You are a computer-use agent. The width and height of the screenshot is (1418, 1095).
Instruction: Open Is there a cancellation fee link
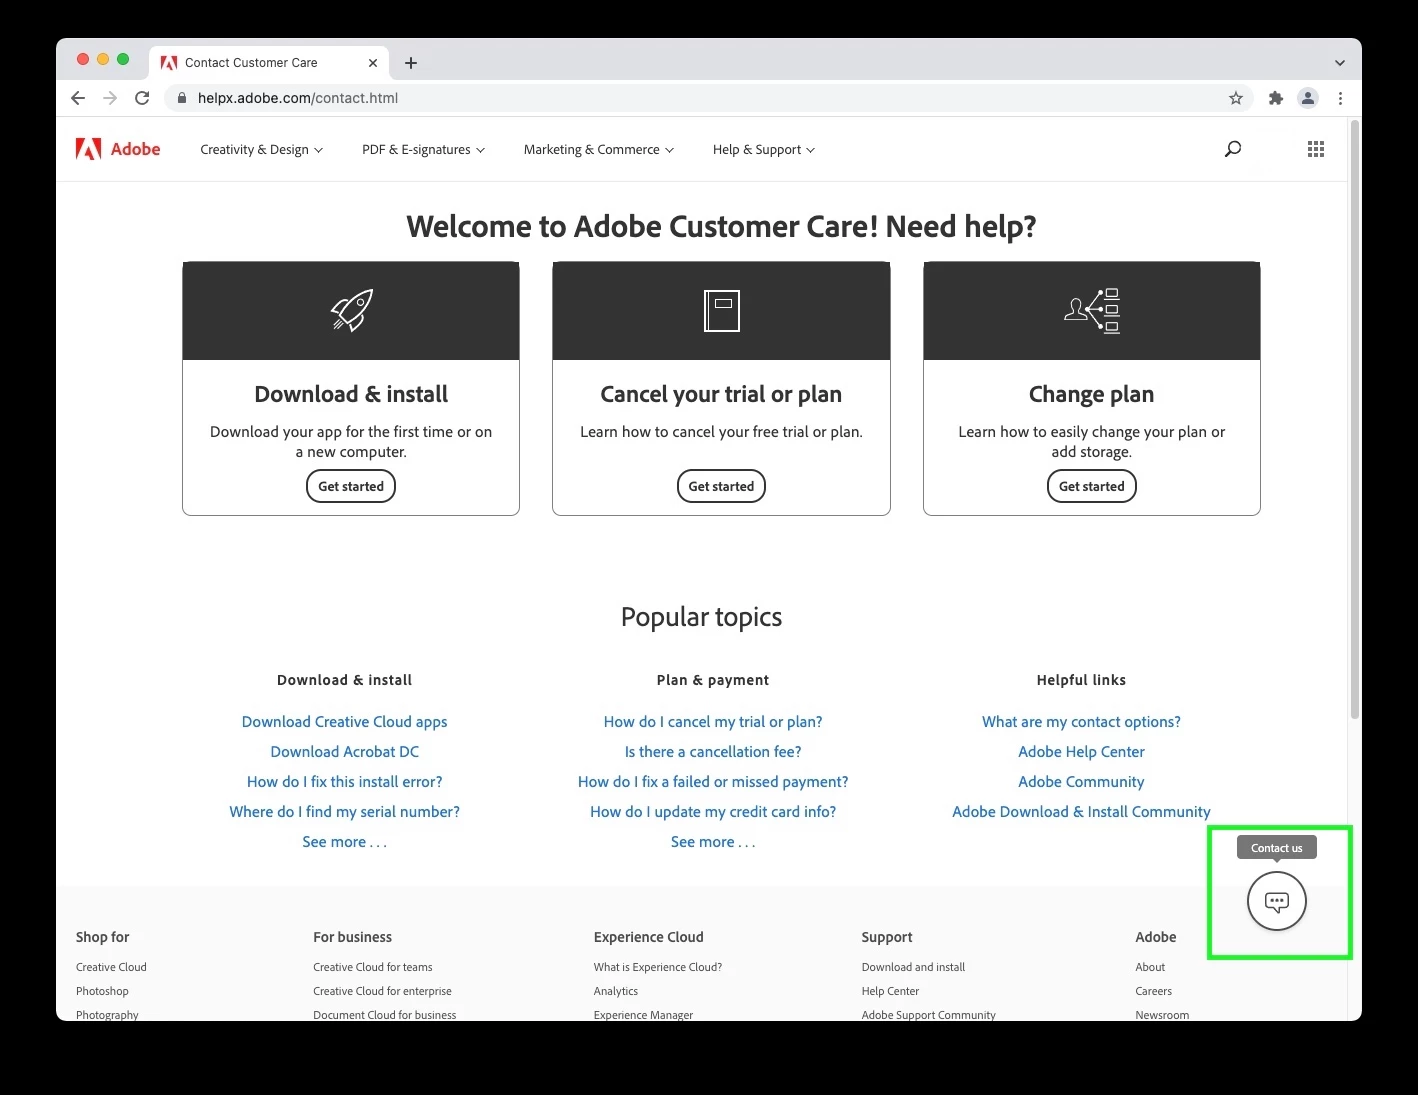click(713, 752)
